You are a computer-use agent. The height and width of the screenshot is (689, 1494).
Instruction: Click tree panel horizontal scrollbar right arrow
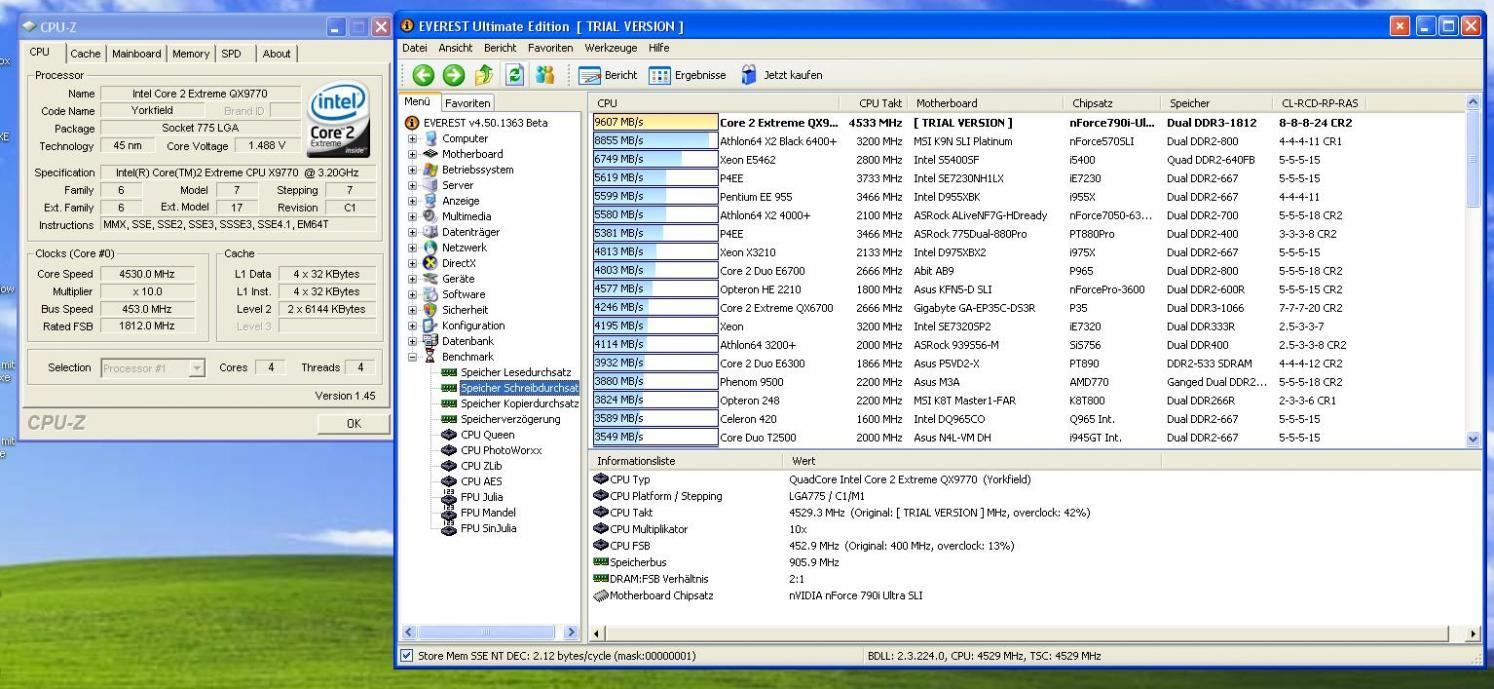pos(571,633)
